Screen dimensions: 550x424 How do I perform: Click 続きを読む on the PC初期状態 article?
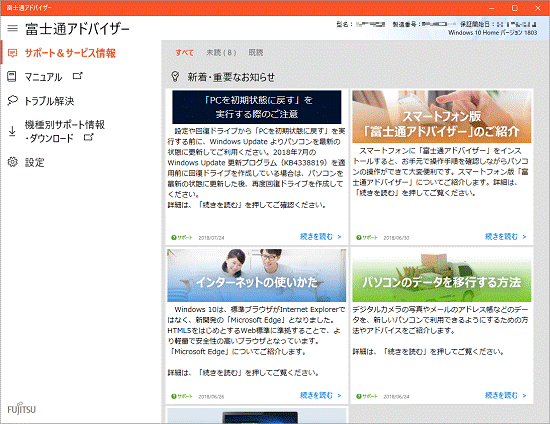(x=321, y=237)
